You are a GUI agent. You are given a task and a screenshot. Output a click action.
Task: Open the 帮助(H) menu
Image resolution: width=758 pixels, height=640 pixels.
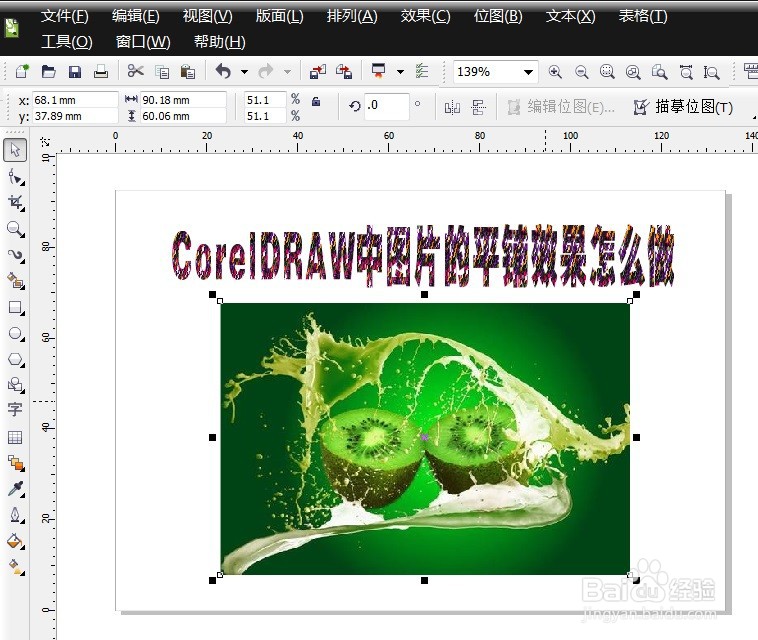coord(219,42)
